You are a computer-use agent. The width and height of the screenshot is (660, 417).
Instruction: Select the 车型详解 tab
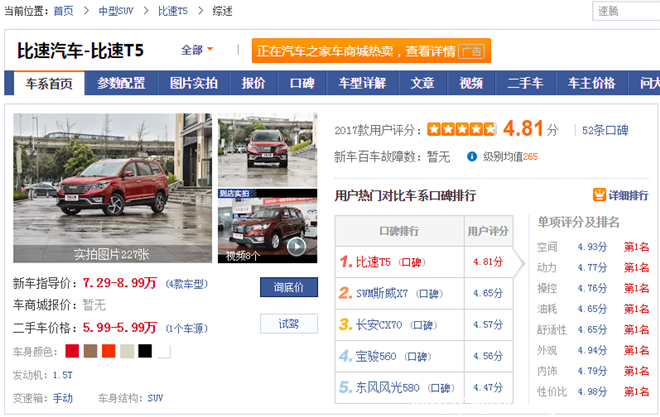pyautogui.click(x=362, y=84)
